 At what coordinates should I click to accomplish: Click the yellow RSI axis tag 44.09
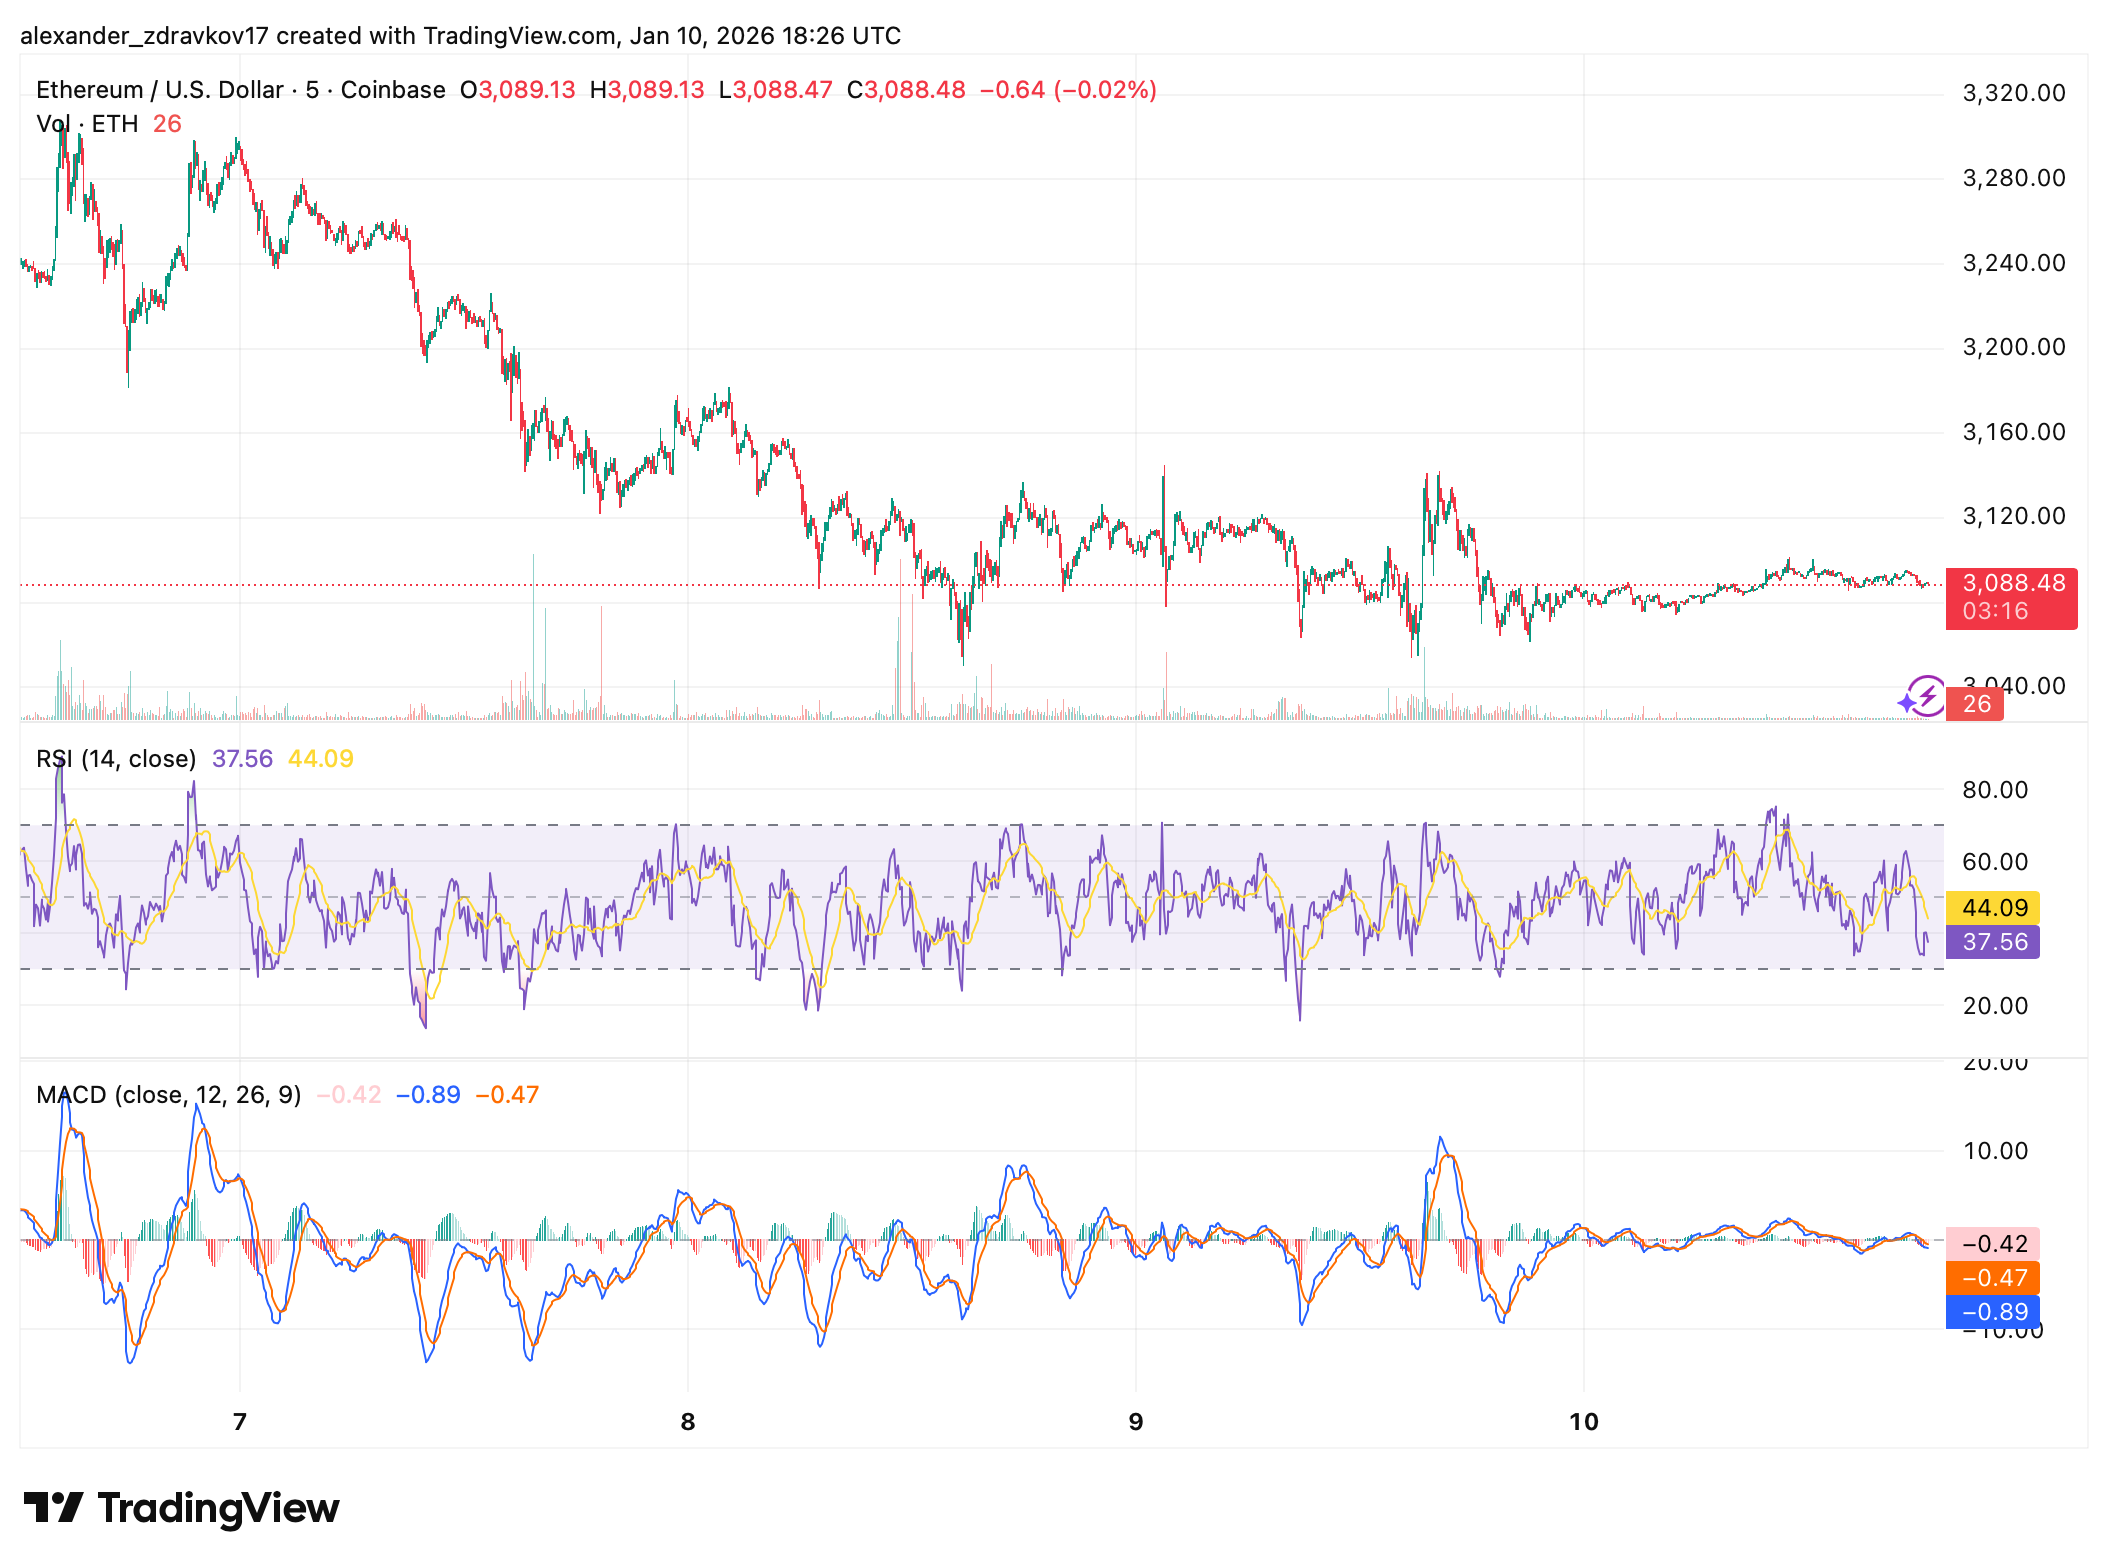[1993, 908]
